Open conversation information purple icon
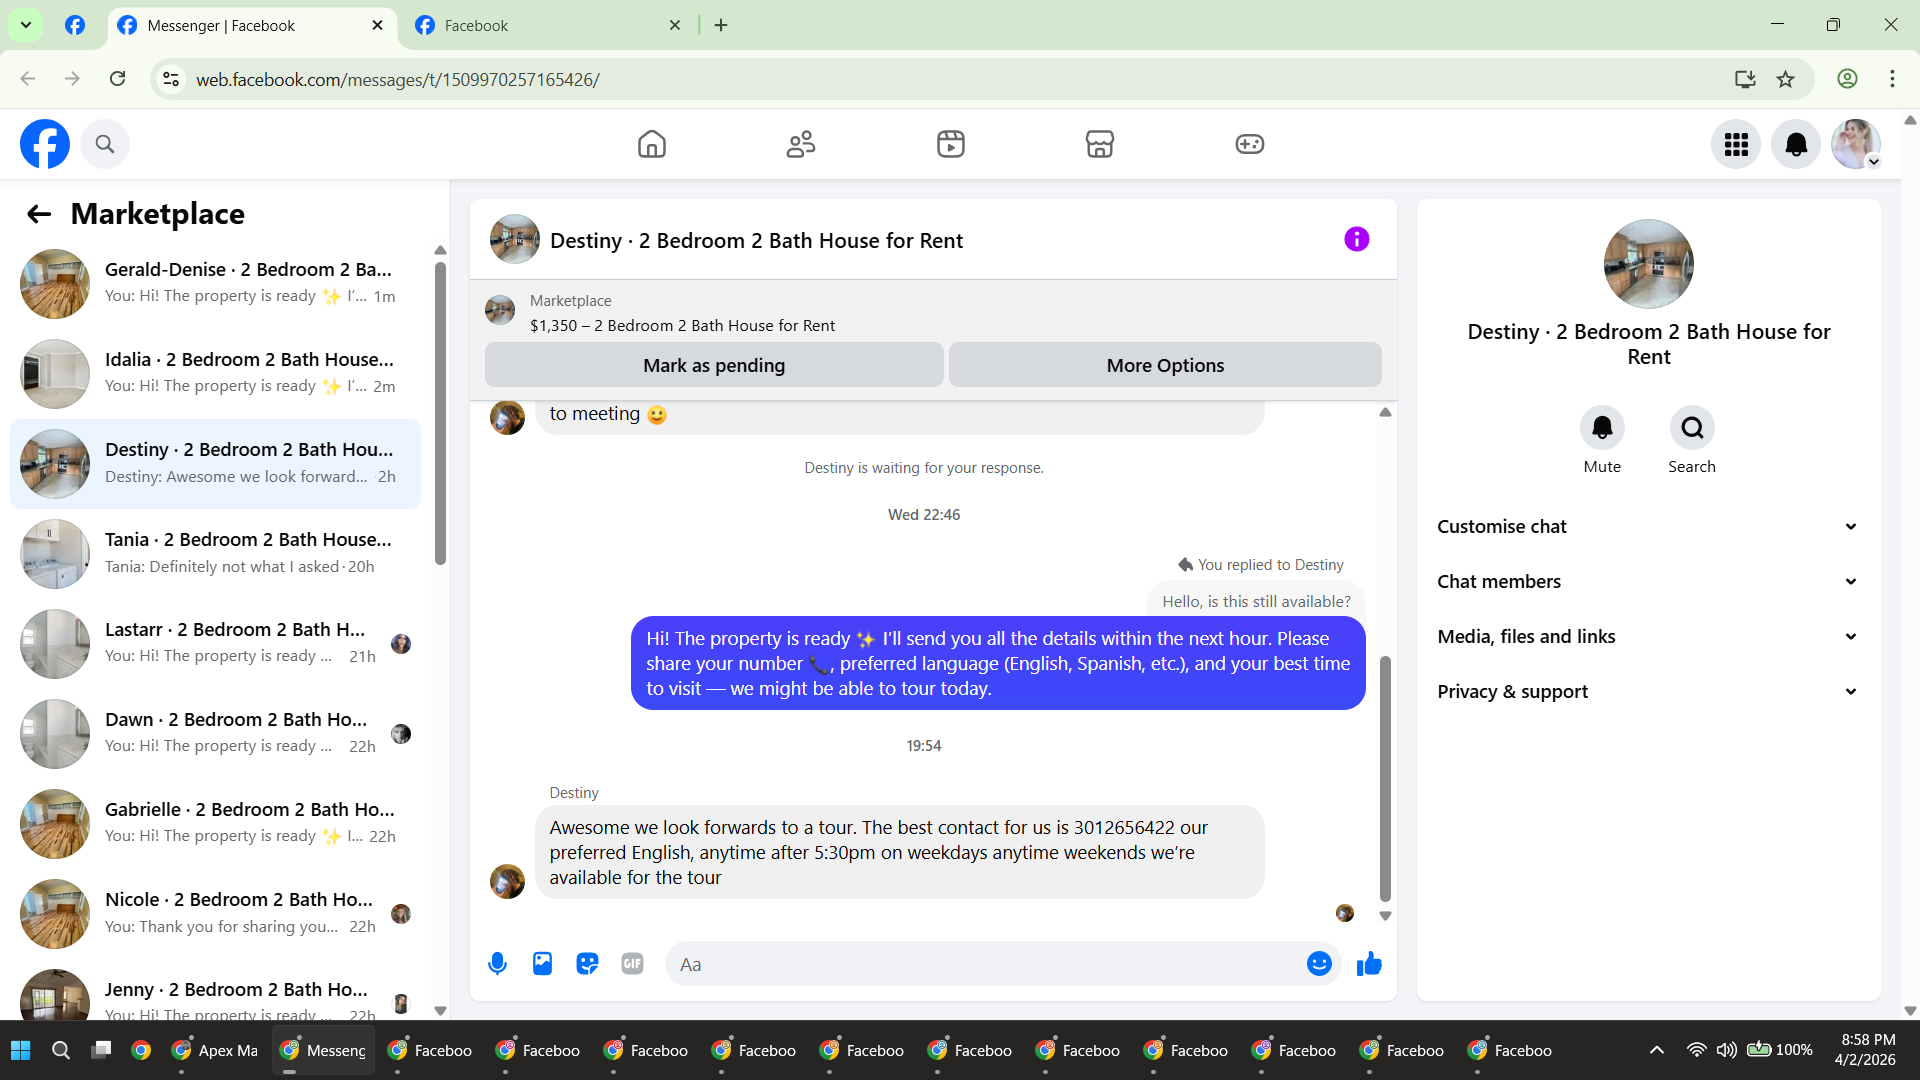 pos(1357,239)
